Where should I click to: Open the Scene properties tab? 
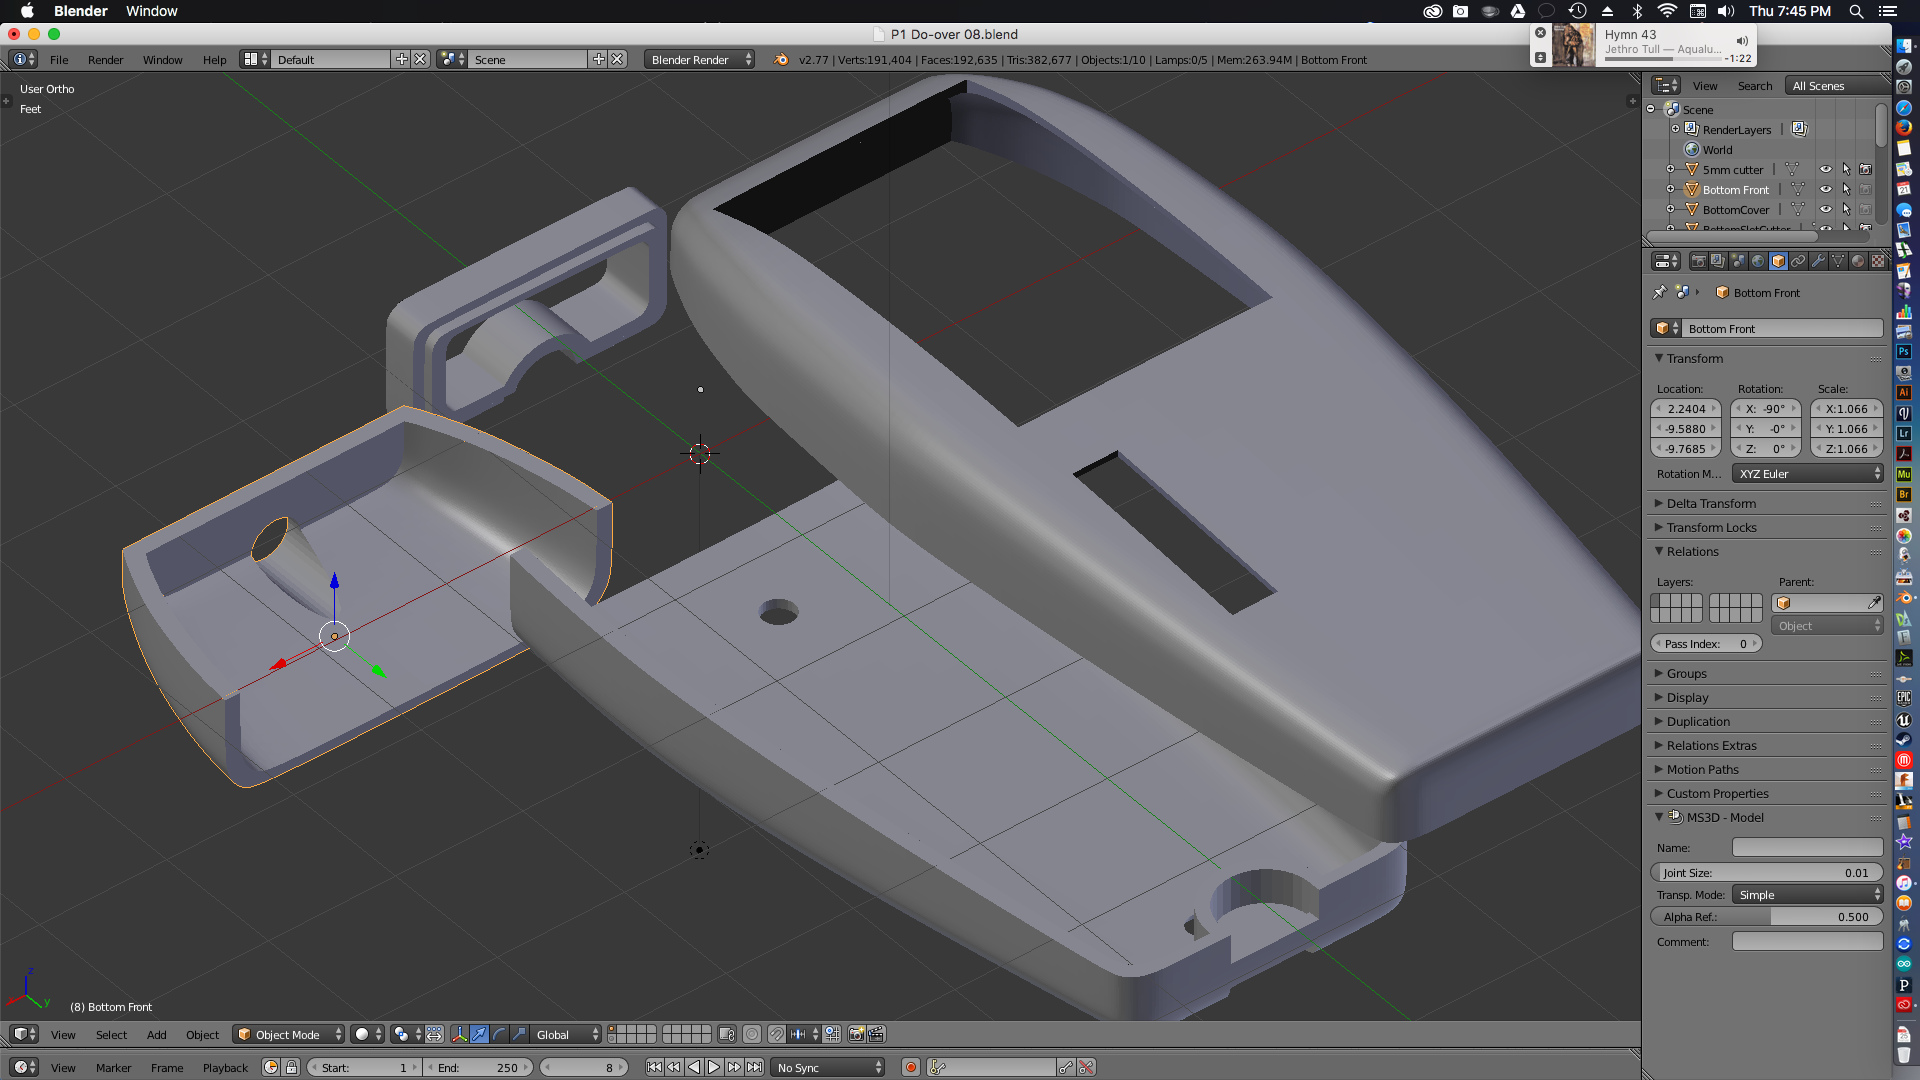point(1738,261)
